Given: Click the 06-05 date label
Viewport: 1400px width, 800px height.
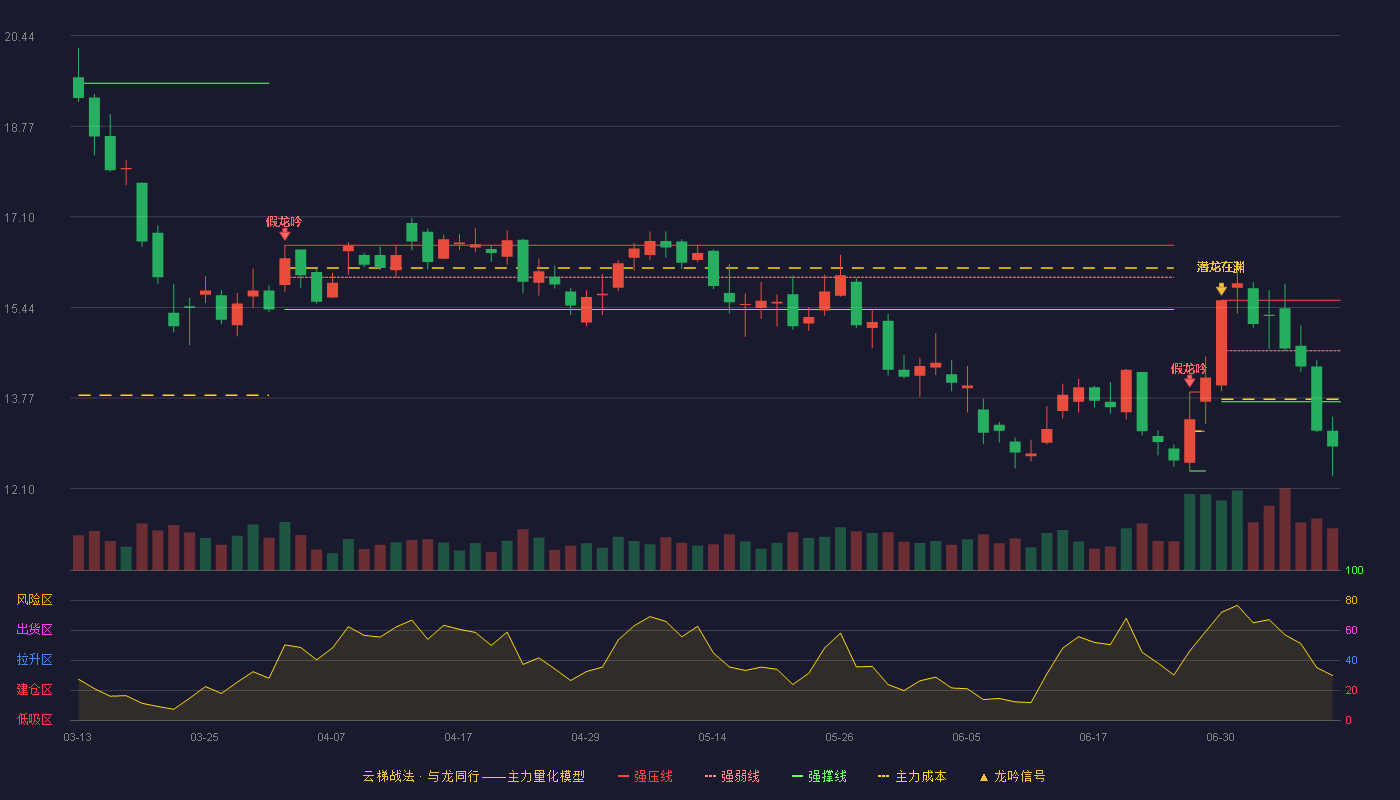Looking at the screenshot, I should coord(966,737).
